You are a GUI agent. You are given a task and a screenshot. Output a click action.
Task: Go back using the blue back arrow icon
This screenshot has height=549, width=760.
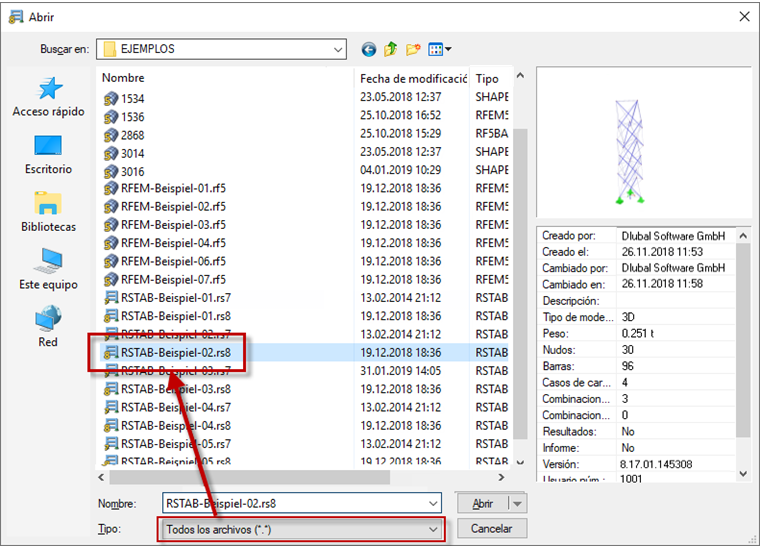tap(368, 49)
